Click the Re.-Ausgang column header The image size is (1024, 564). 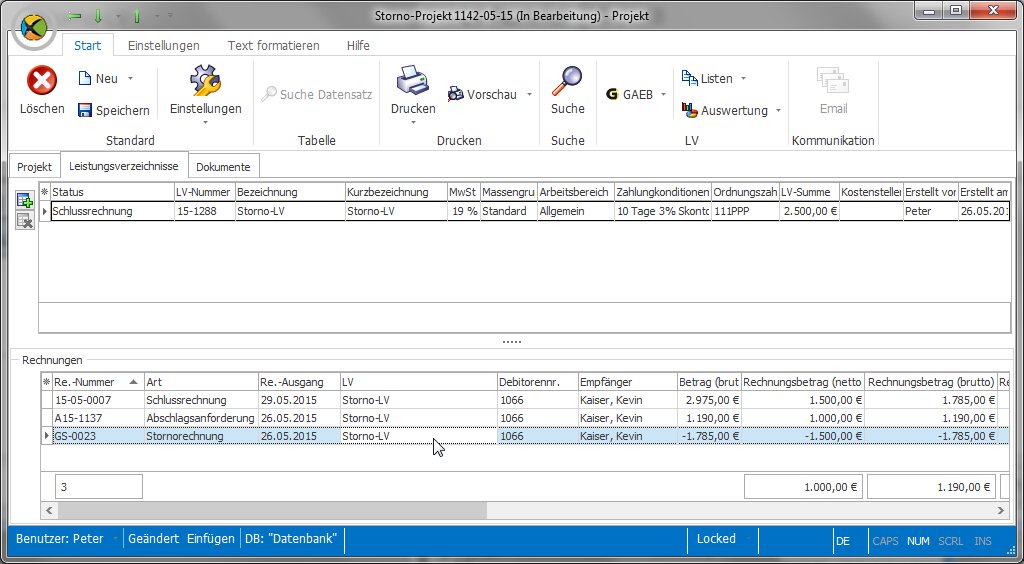pos(299,382)
